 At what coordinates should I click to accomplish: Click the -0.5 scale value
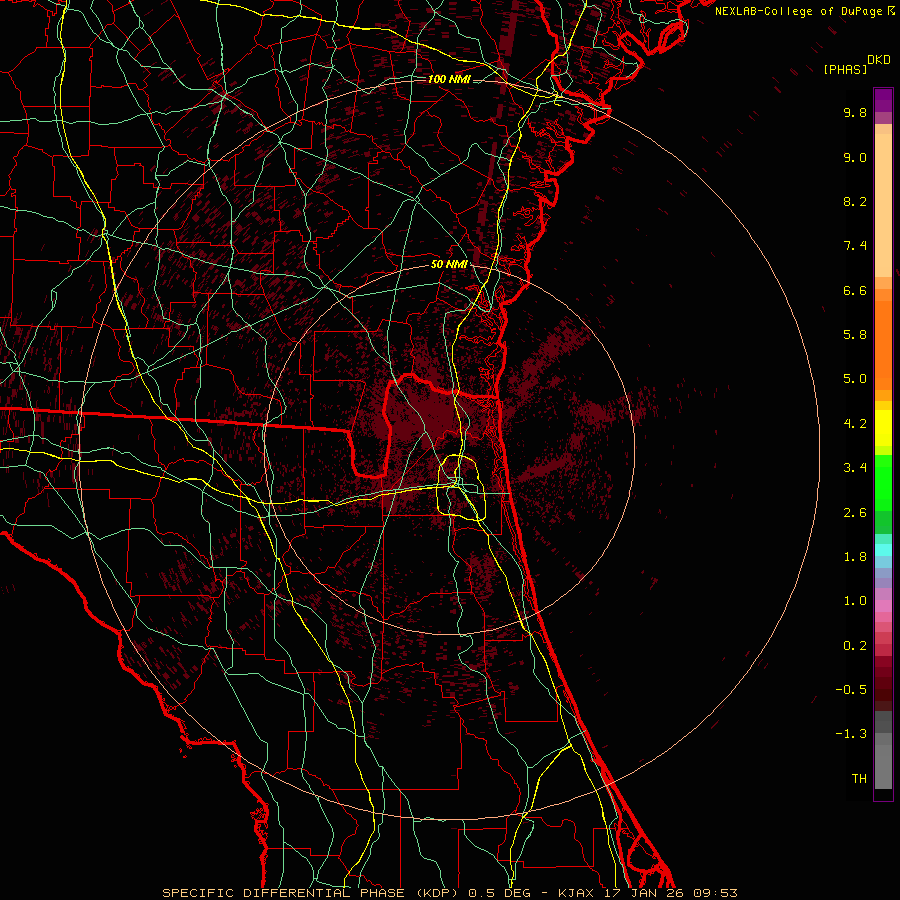pyautogui.click(x=851, y=690)
